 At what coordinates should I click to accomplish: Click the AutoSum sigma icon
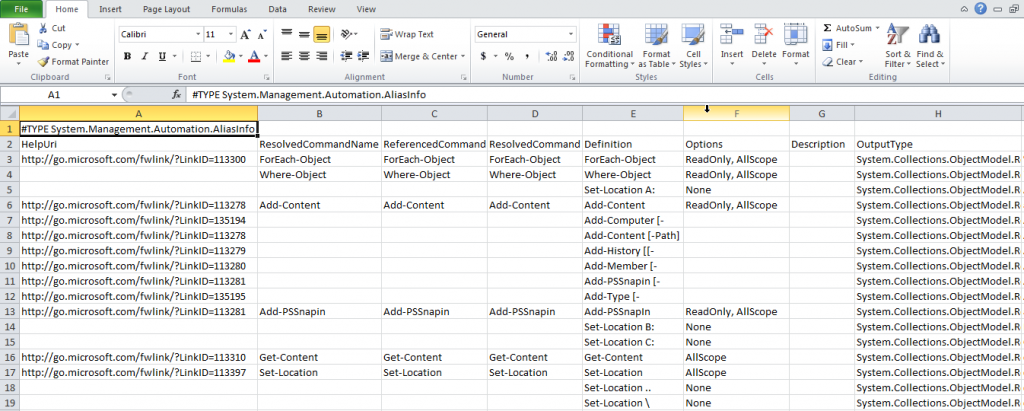tap(827, 28)
